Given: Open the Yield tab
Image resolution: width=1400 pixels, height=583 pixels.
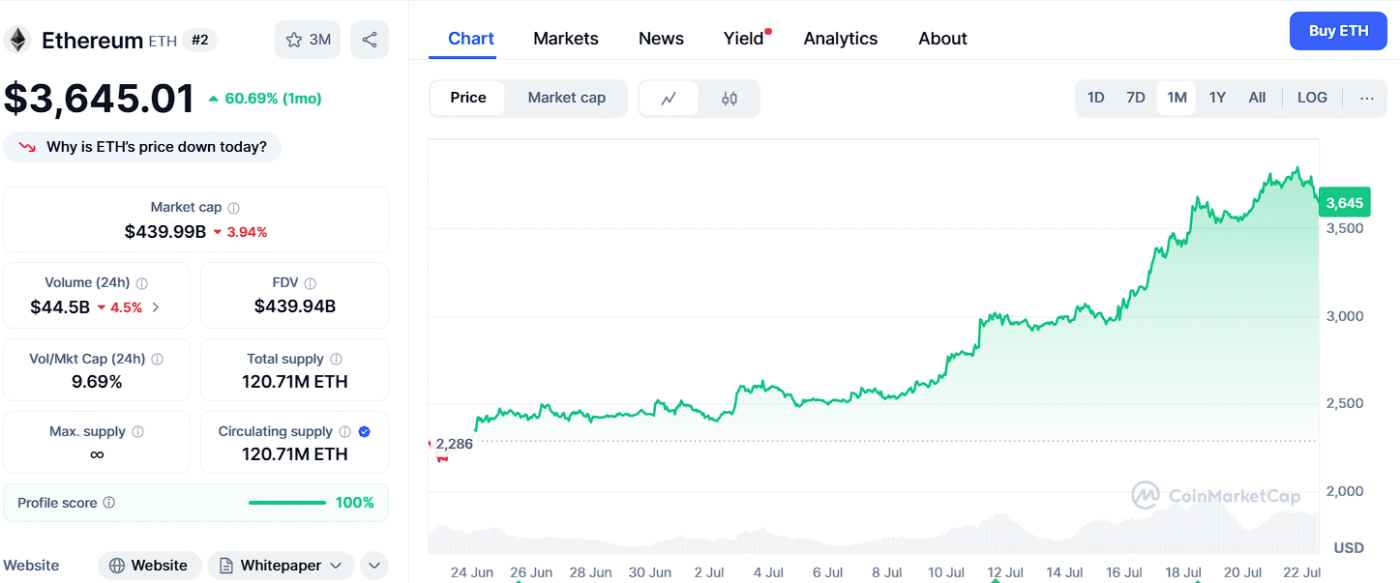Looking at the screenshot, I should [744, 39].
